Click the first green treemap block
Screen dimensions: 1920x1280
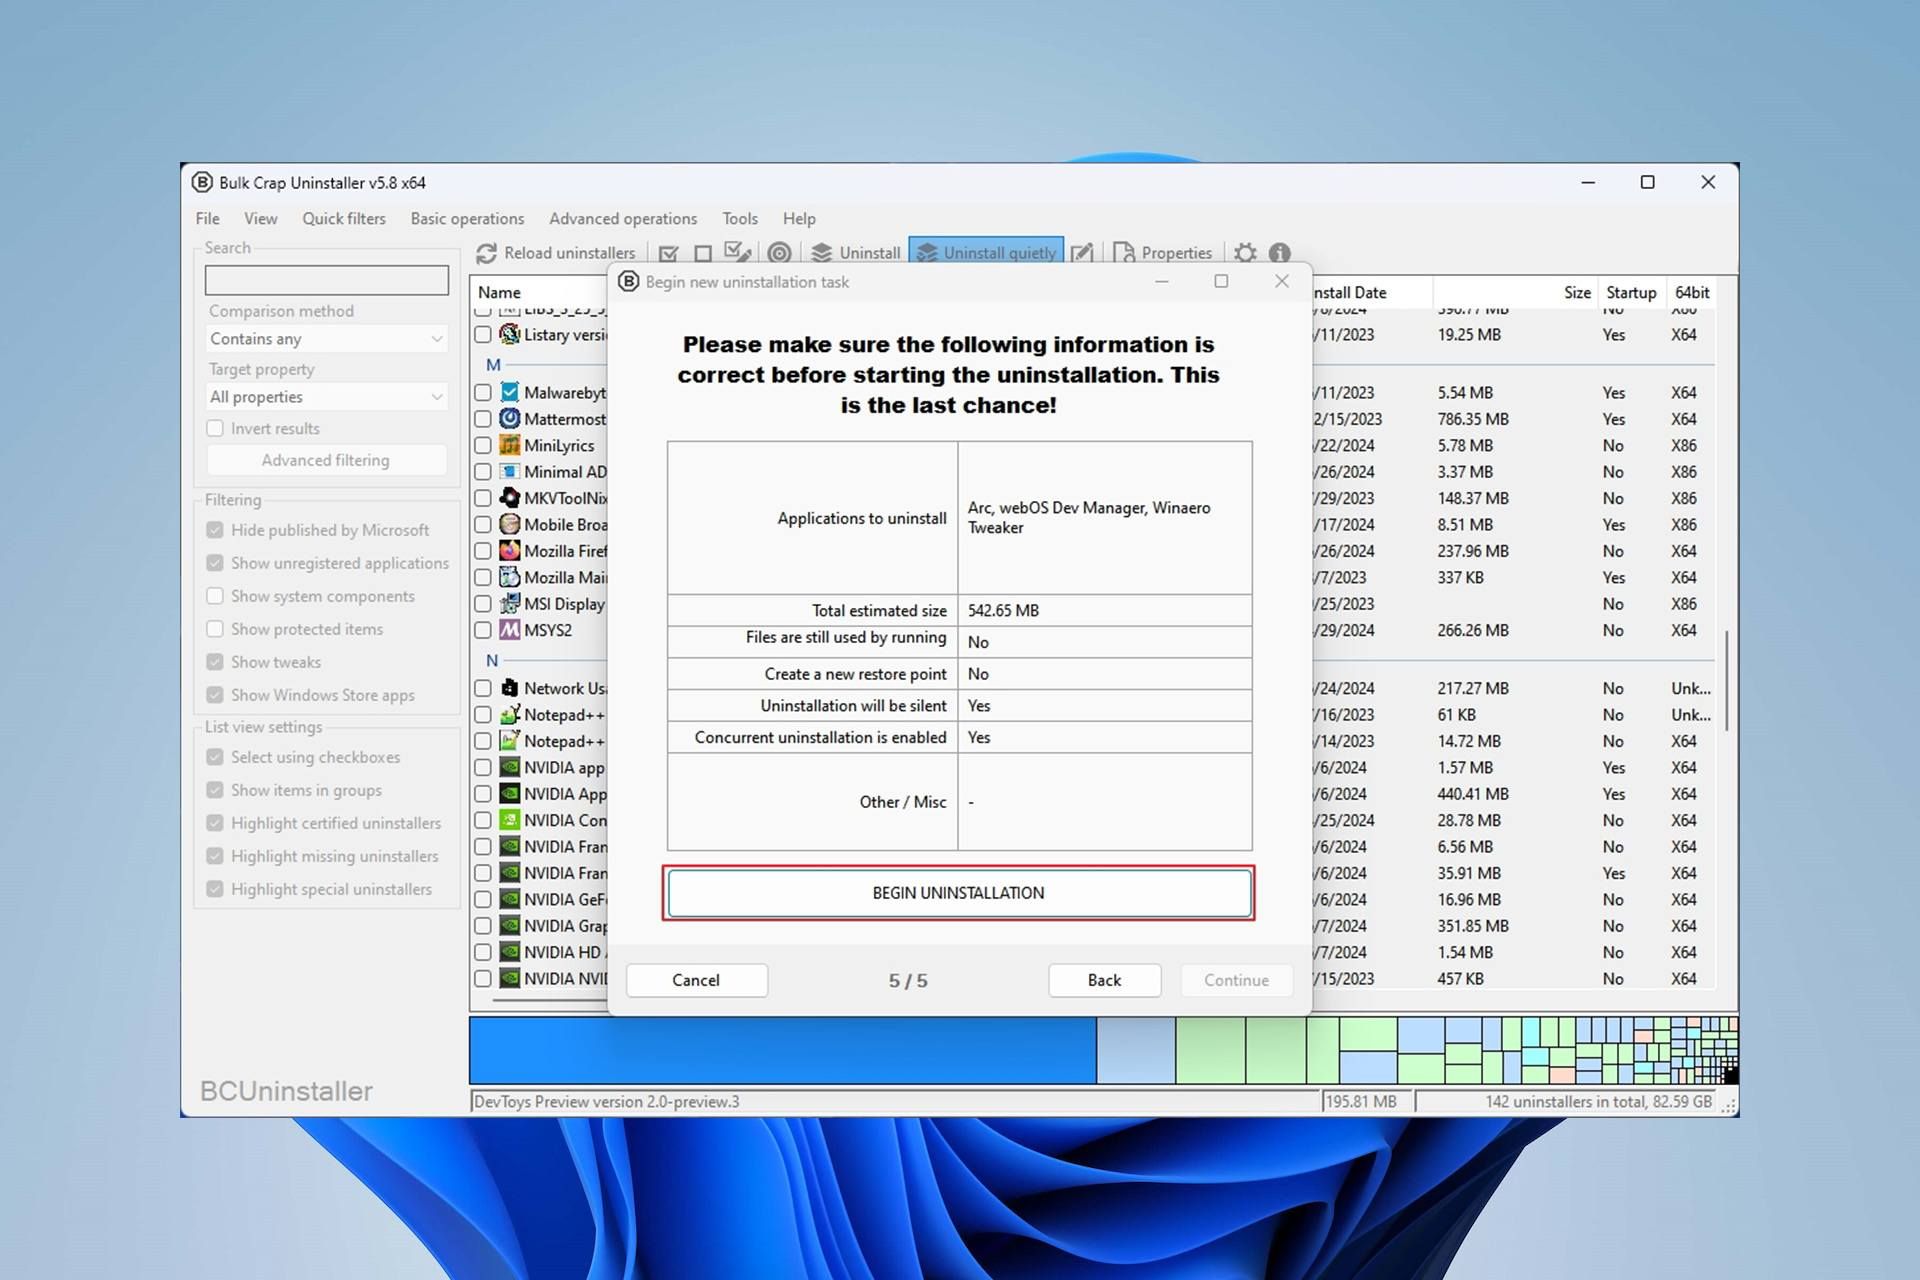pos(1210,1050)
